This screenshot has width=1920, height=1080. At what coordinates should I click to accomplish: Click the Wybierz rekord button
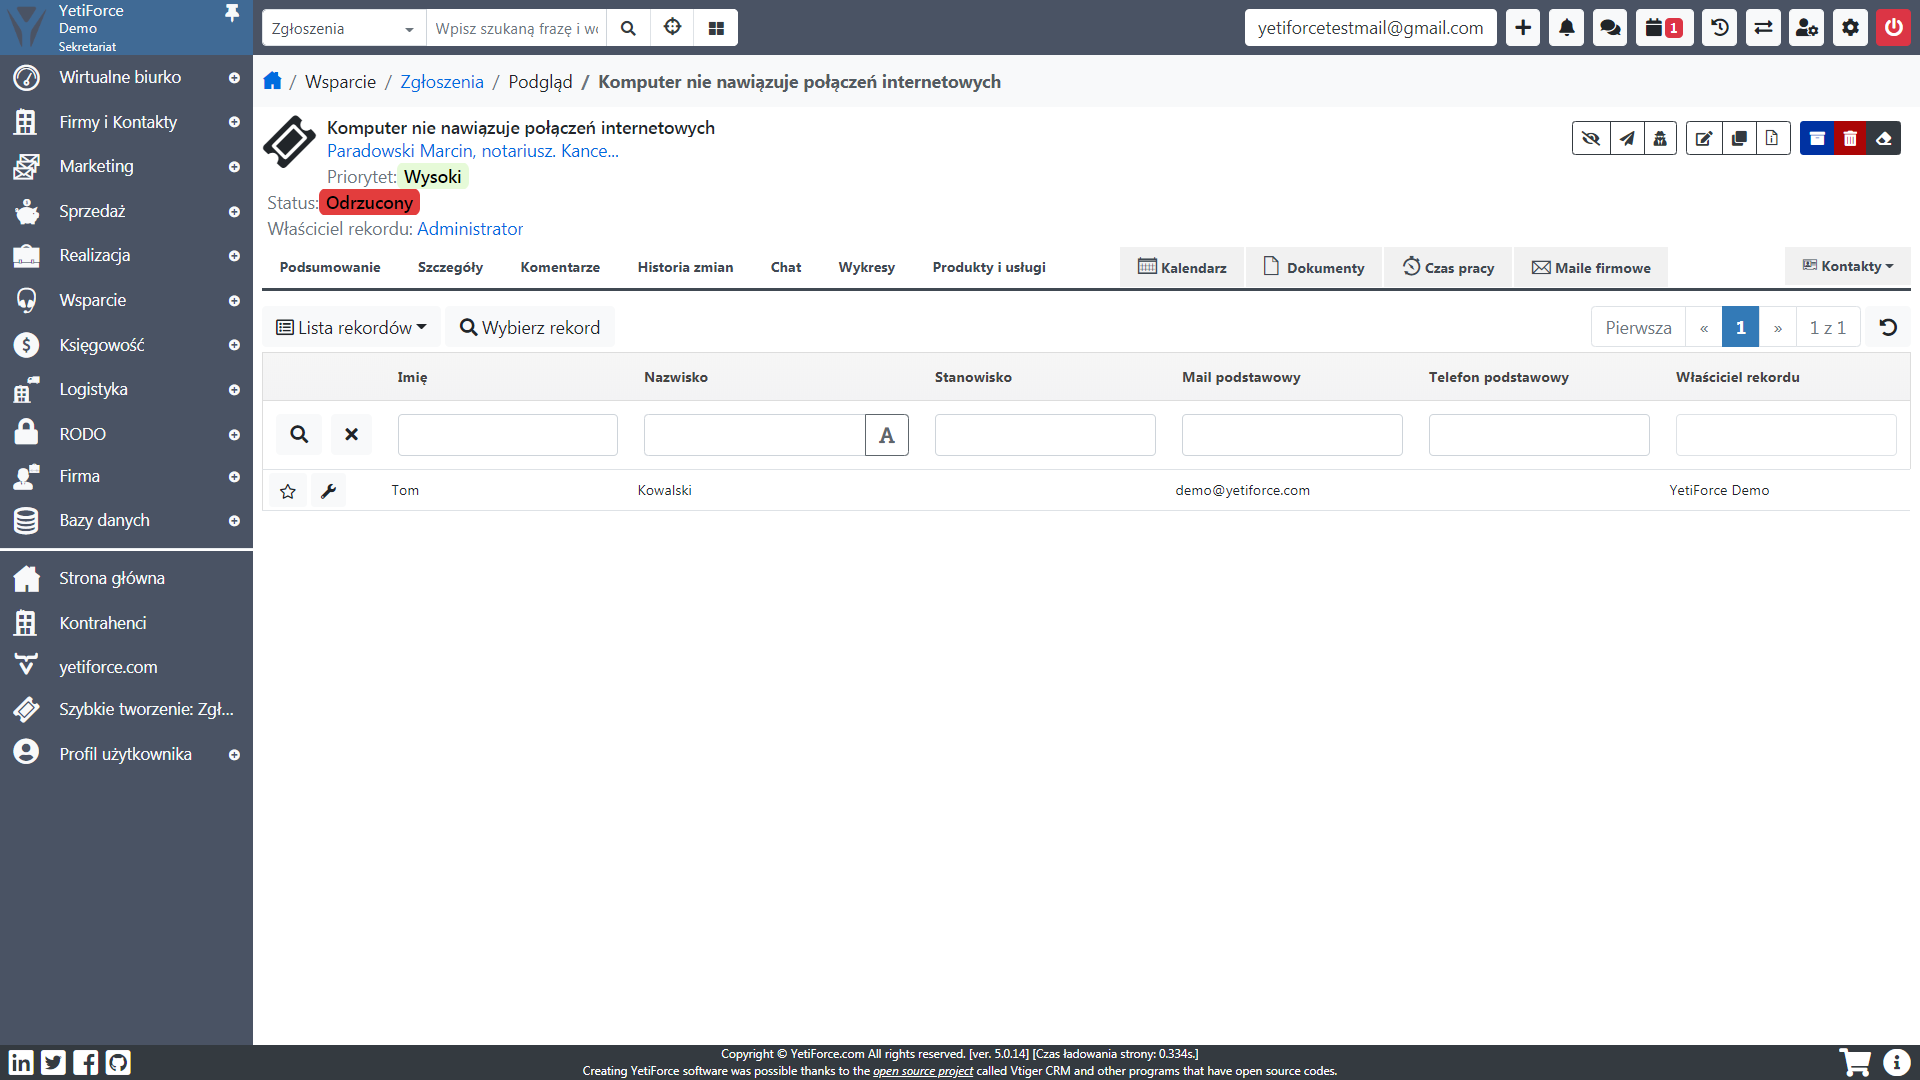point(530,328)
